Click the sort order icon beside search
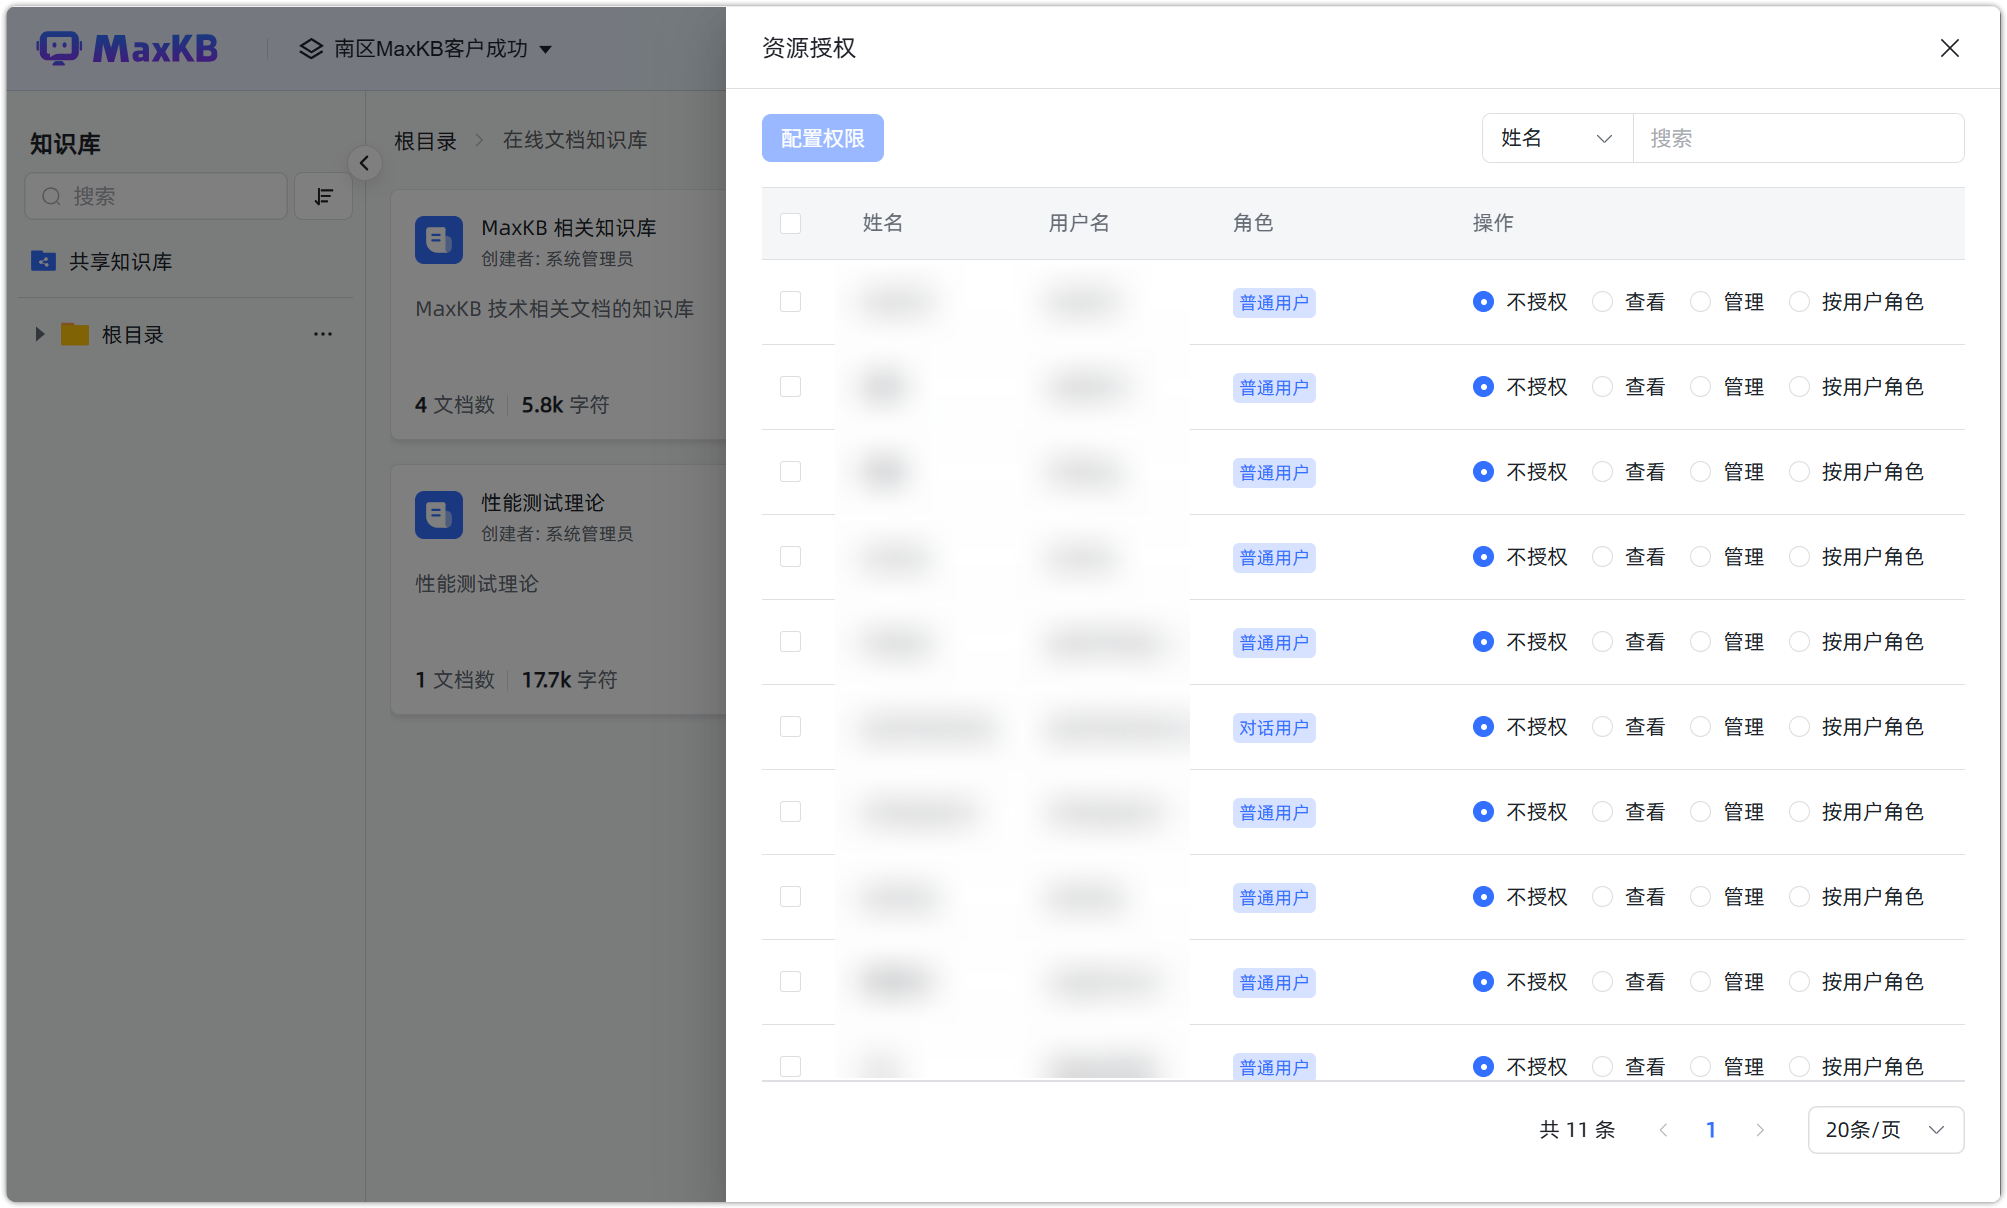 [322, 196]
